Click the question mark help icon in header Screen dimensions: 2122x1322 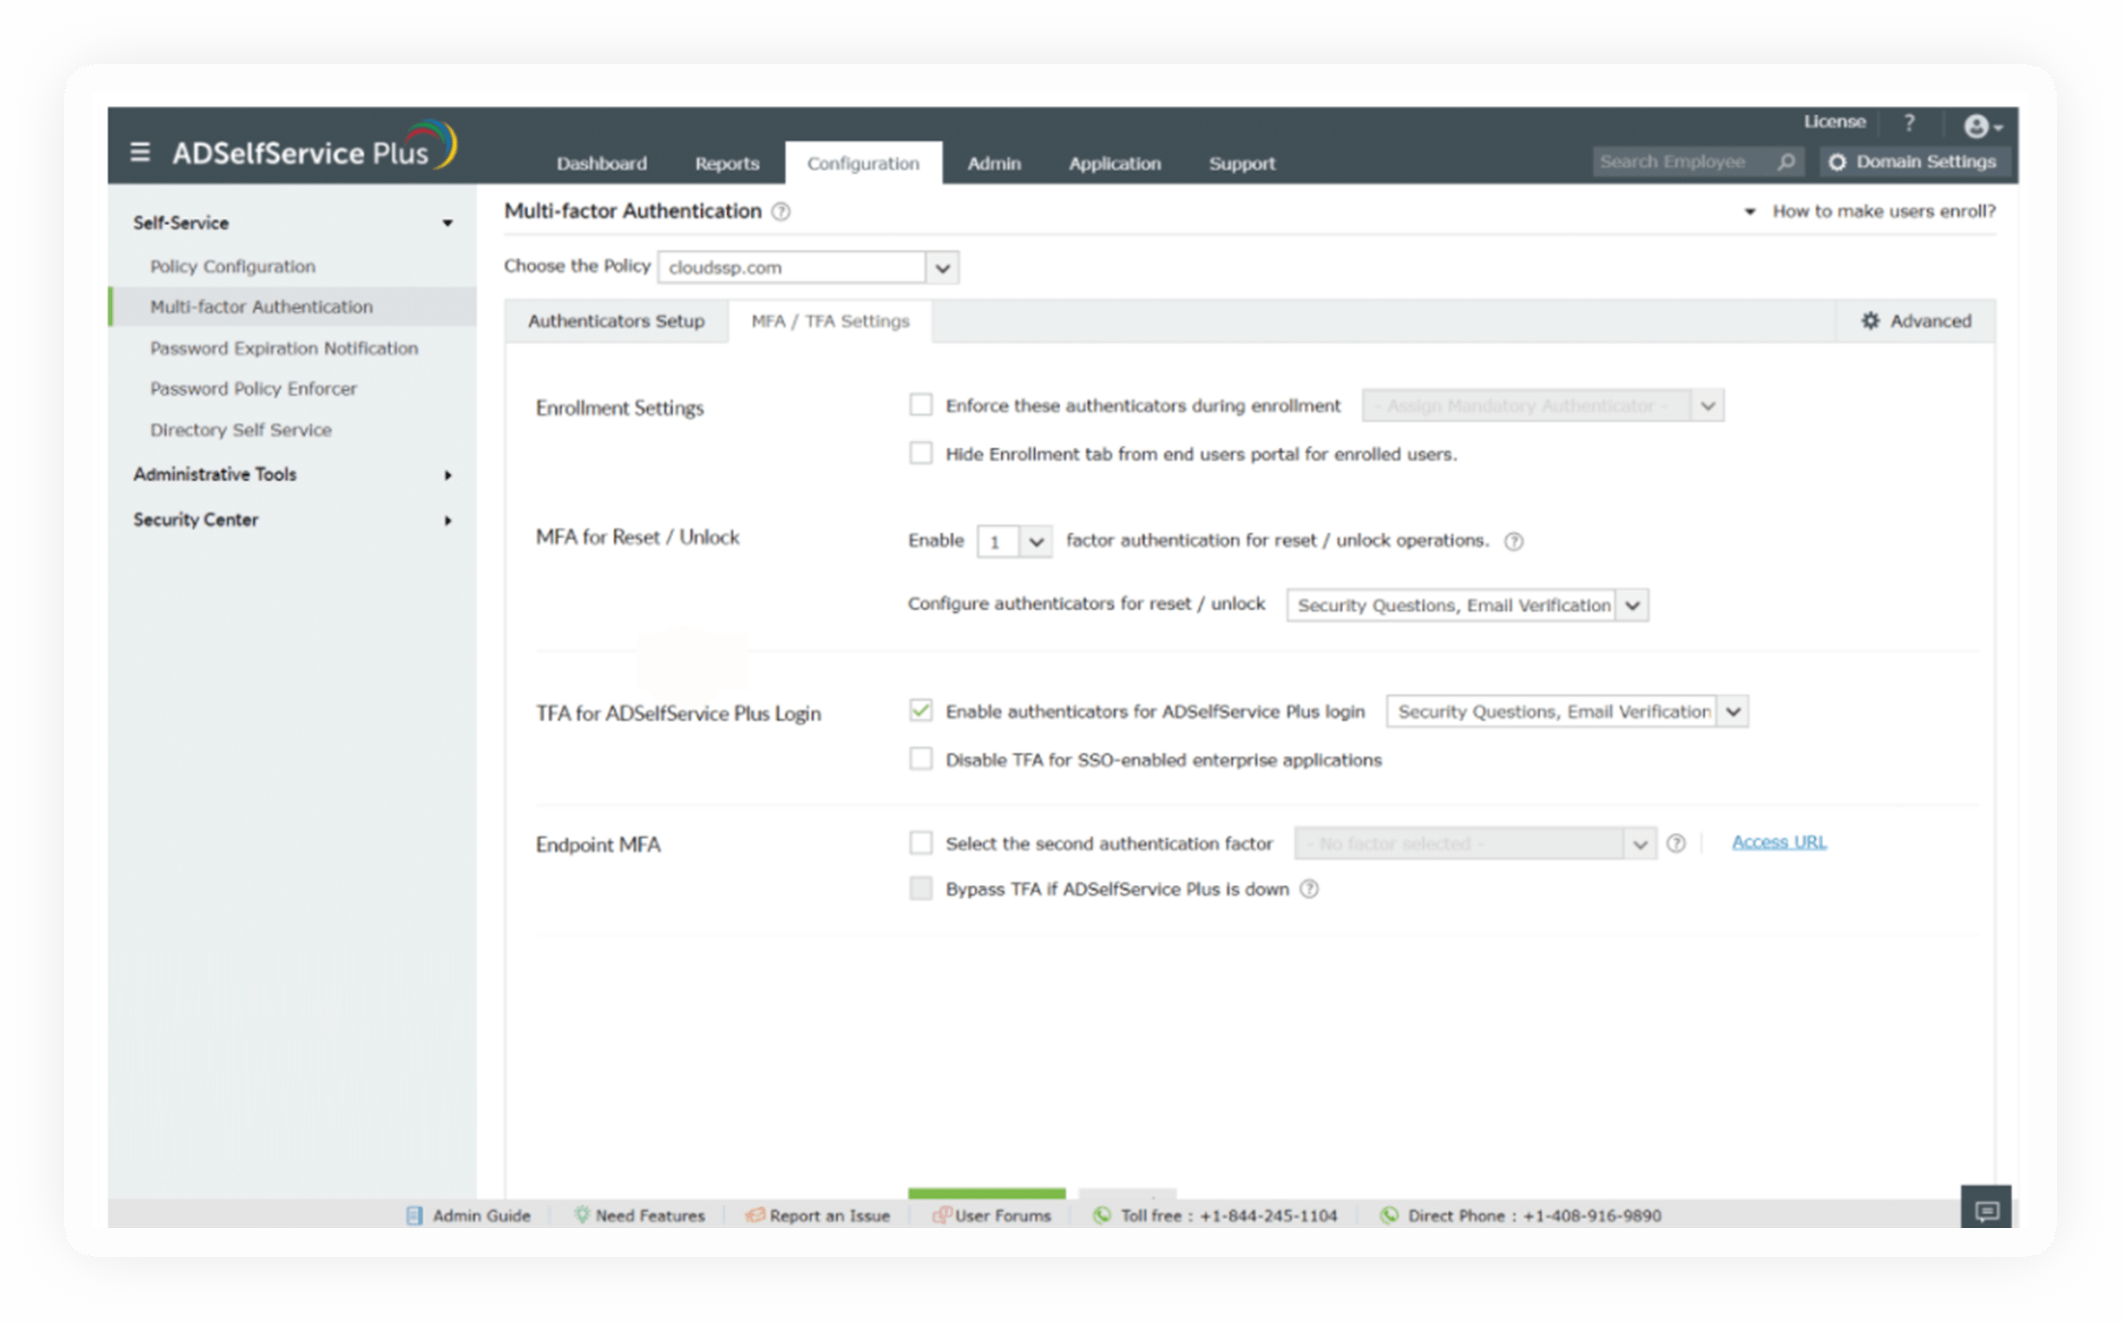tap(1909, 122)
